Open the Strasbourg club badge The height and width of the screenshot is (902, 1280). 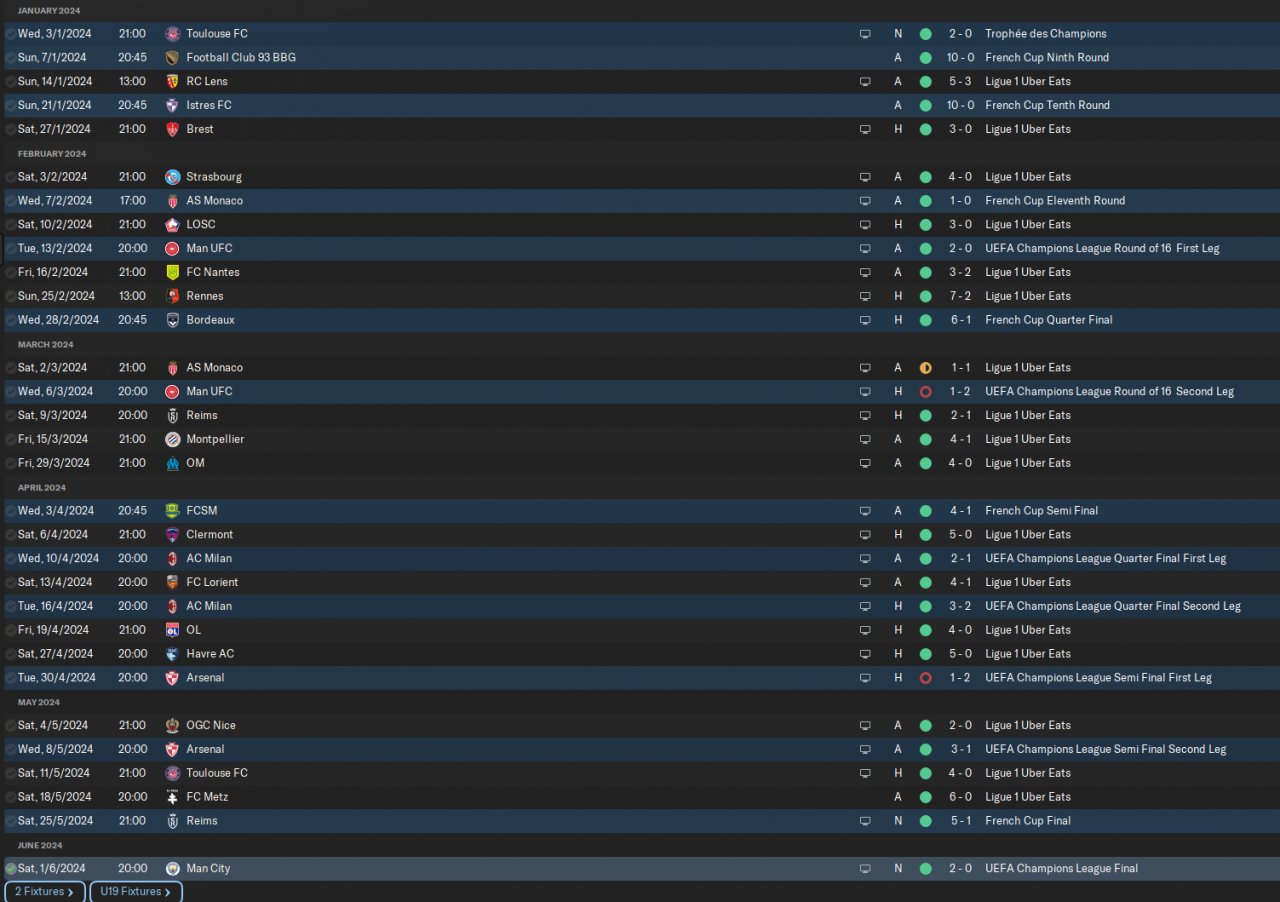point(172,177)
